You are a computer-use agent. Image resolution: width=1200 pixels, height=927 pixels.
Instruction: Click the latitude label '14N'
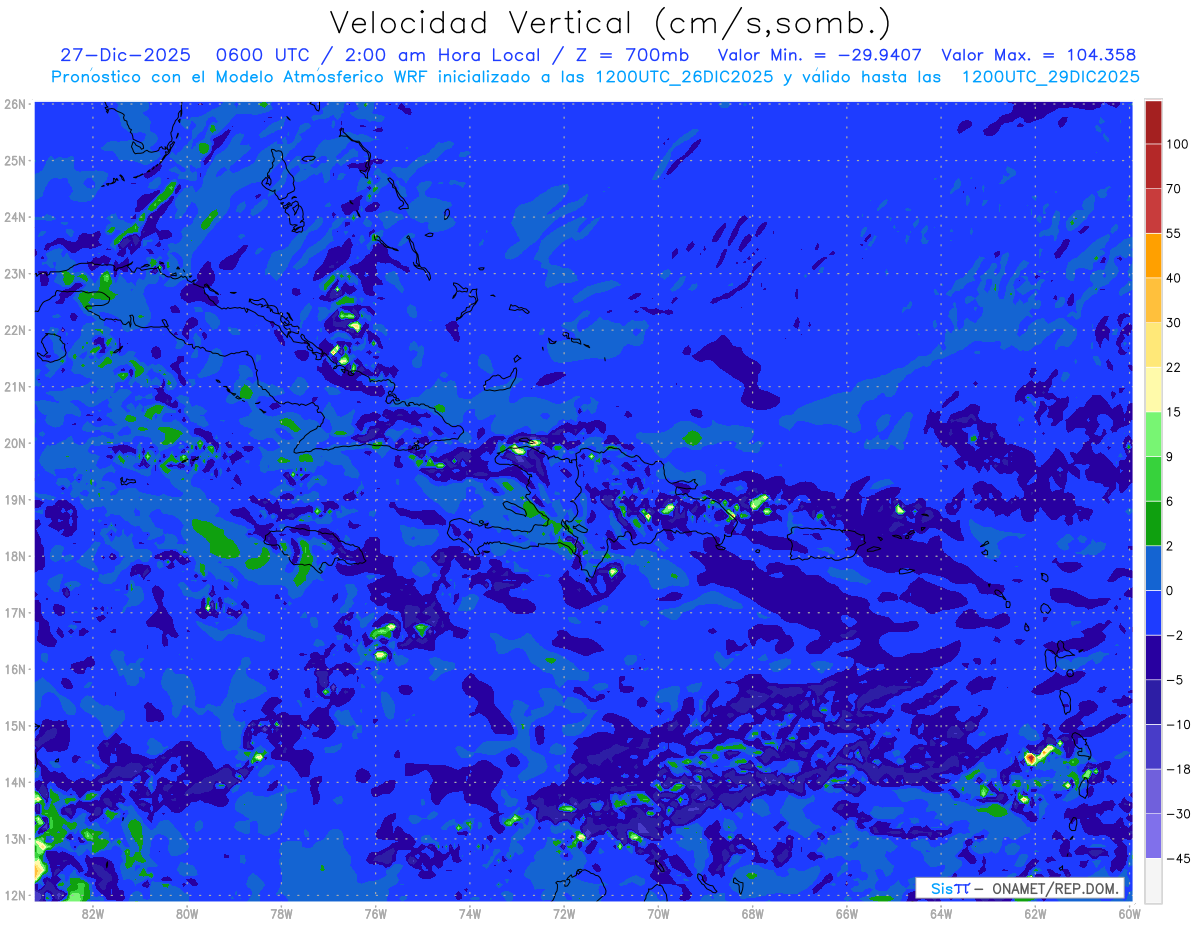coord(15,782)
